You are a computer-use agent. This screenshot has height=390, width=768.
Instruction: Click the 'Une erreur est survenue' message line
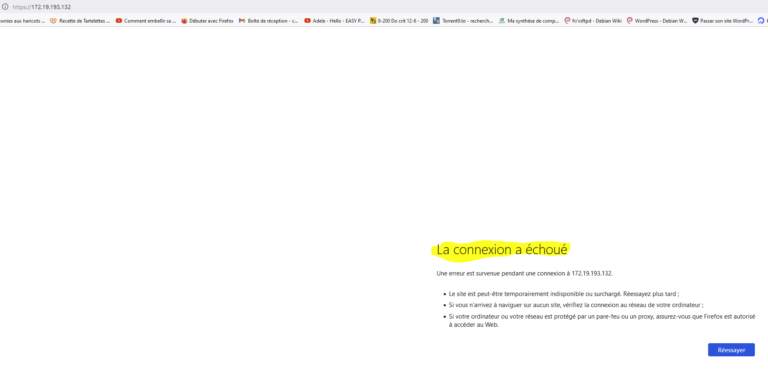524,273
